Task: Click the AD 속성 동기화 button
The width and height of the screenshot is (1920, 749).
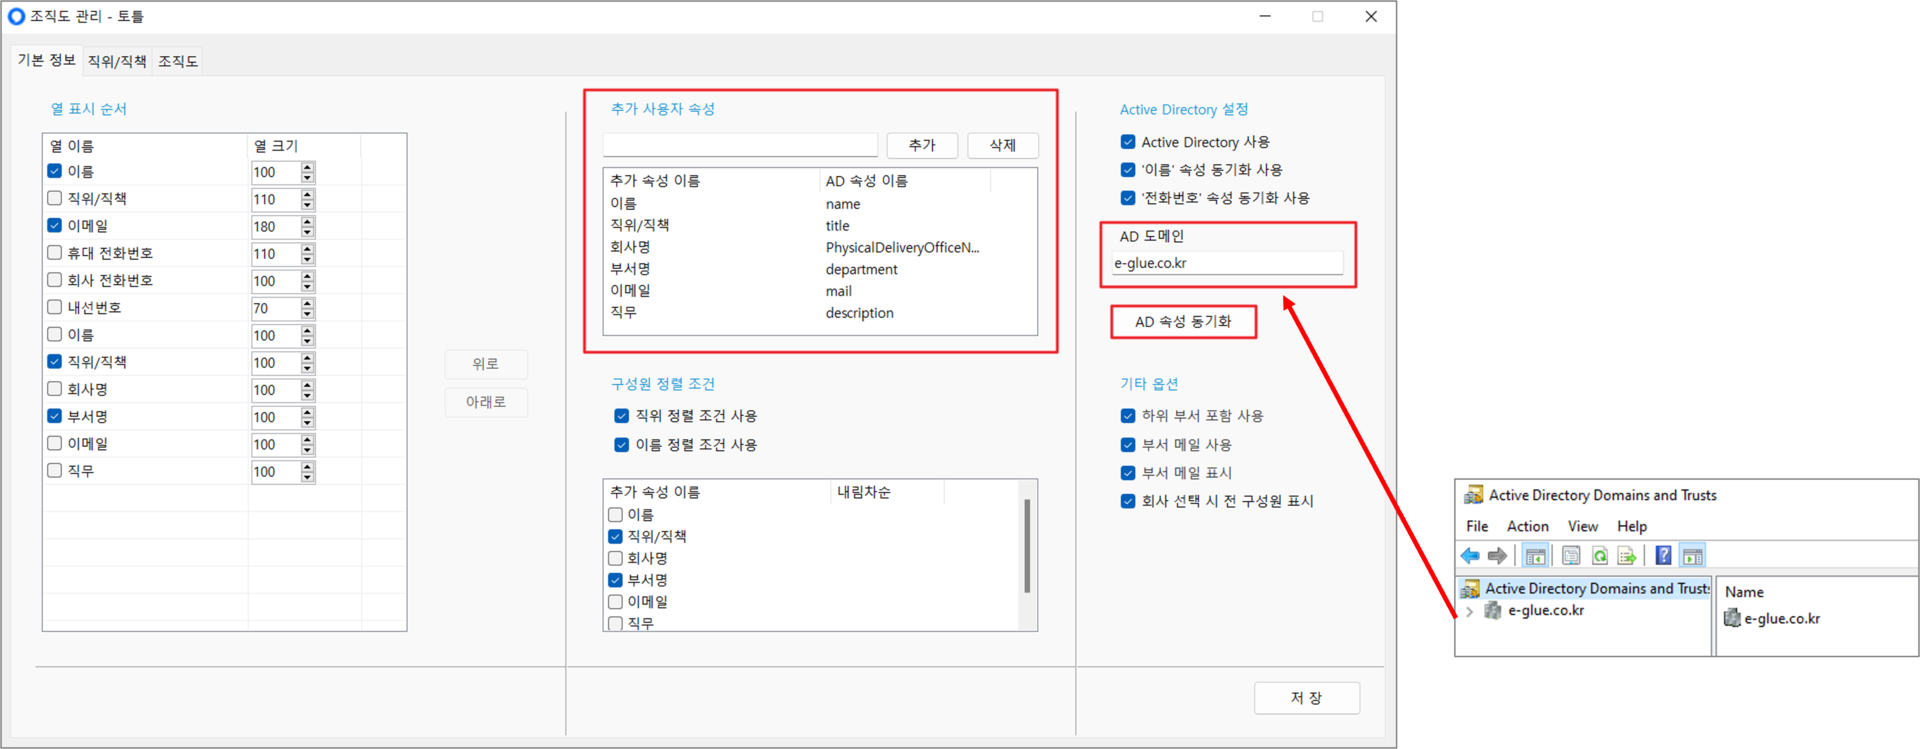Action: 1183,322
